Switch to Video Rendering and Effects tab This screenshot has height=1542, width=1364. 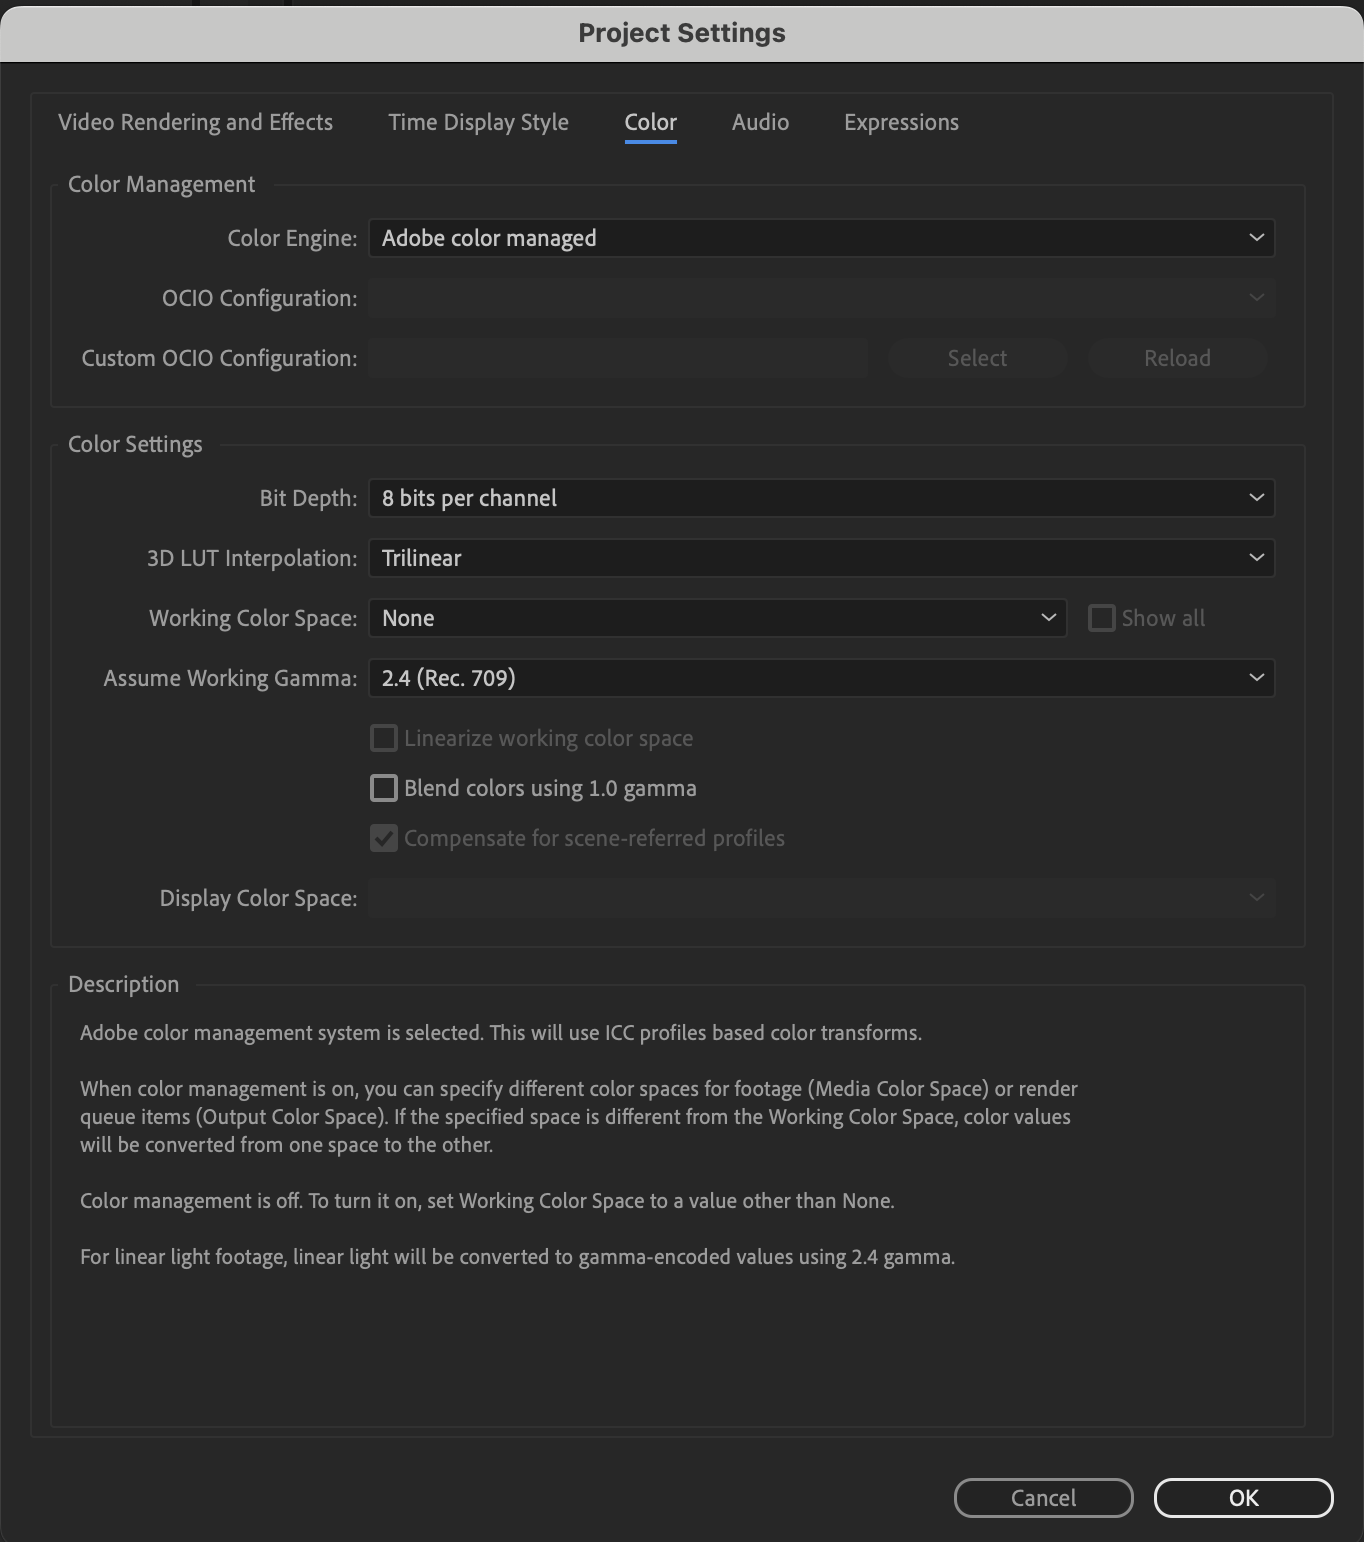[x=196, y=122]
